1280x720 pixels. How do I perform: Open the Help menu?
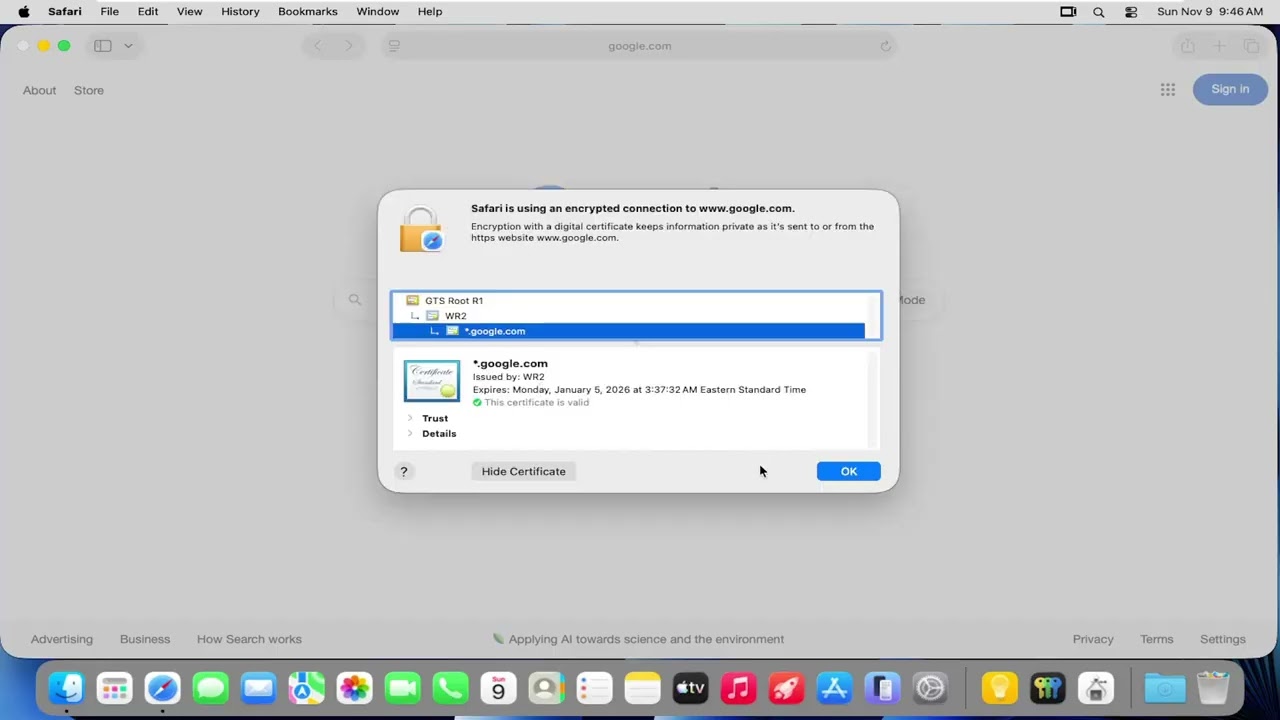pos(430,11)
